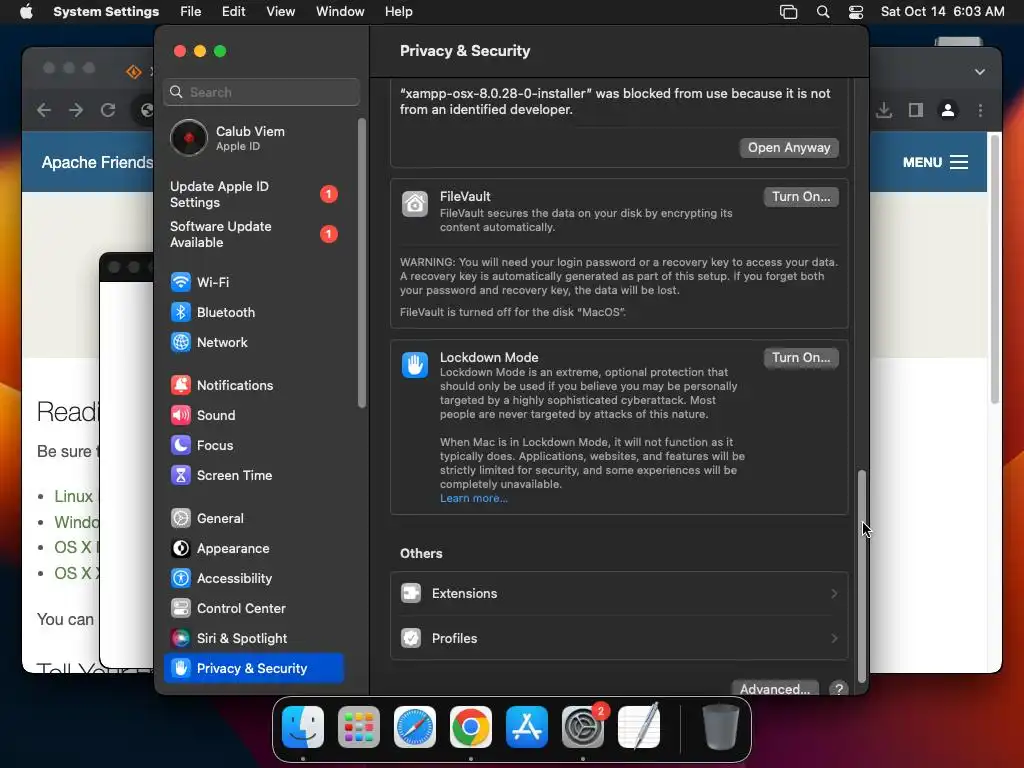Click the settings pane scrollbar thumb
Image resolution: width=1024 pixels, height=768 pixels.
[861, 575]
